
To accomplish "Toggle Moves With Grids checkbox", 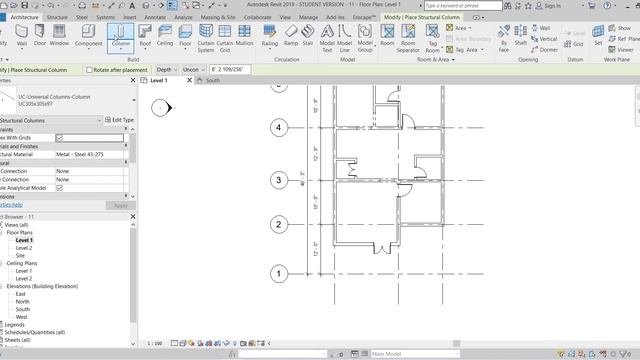I will click(x=59, y=138).
